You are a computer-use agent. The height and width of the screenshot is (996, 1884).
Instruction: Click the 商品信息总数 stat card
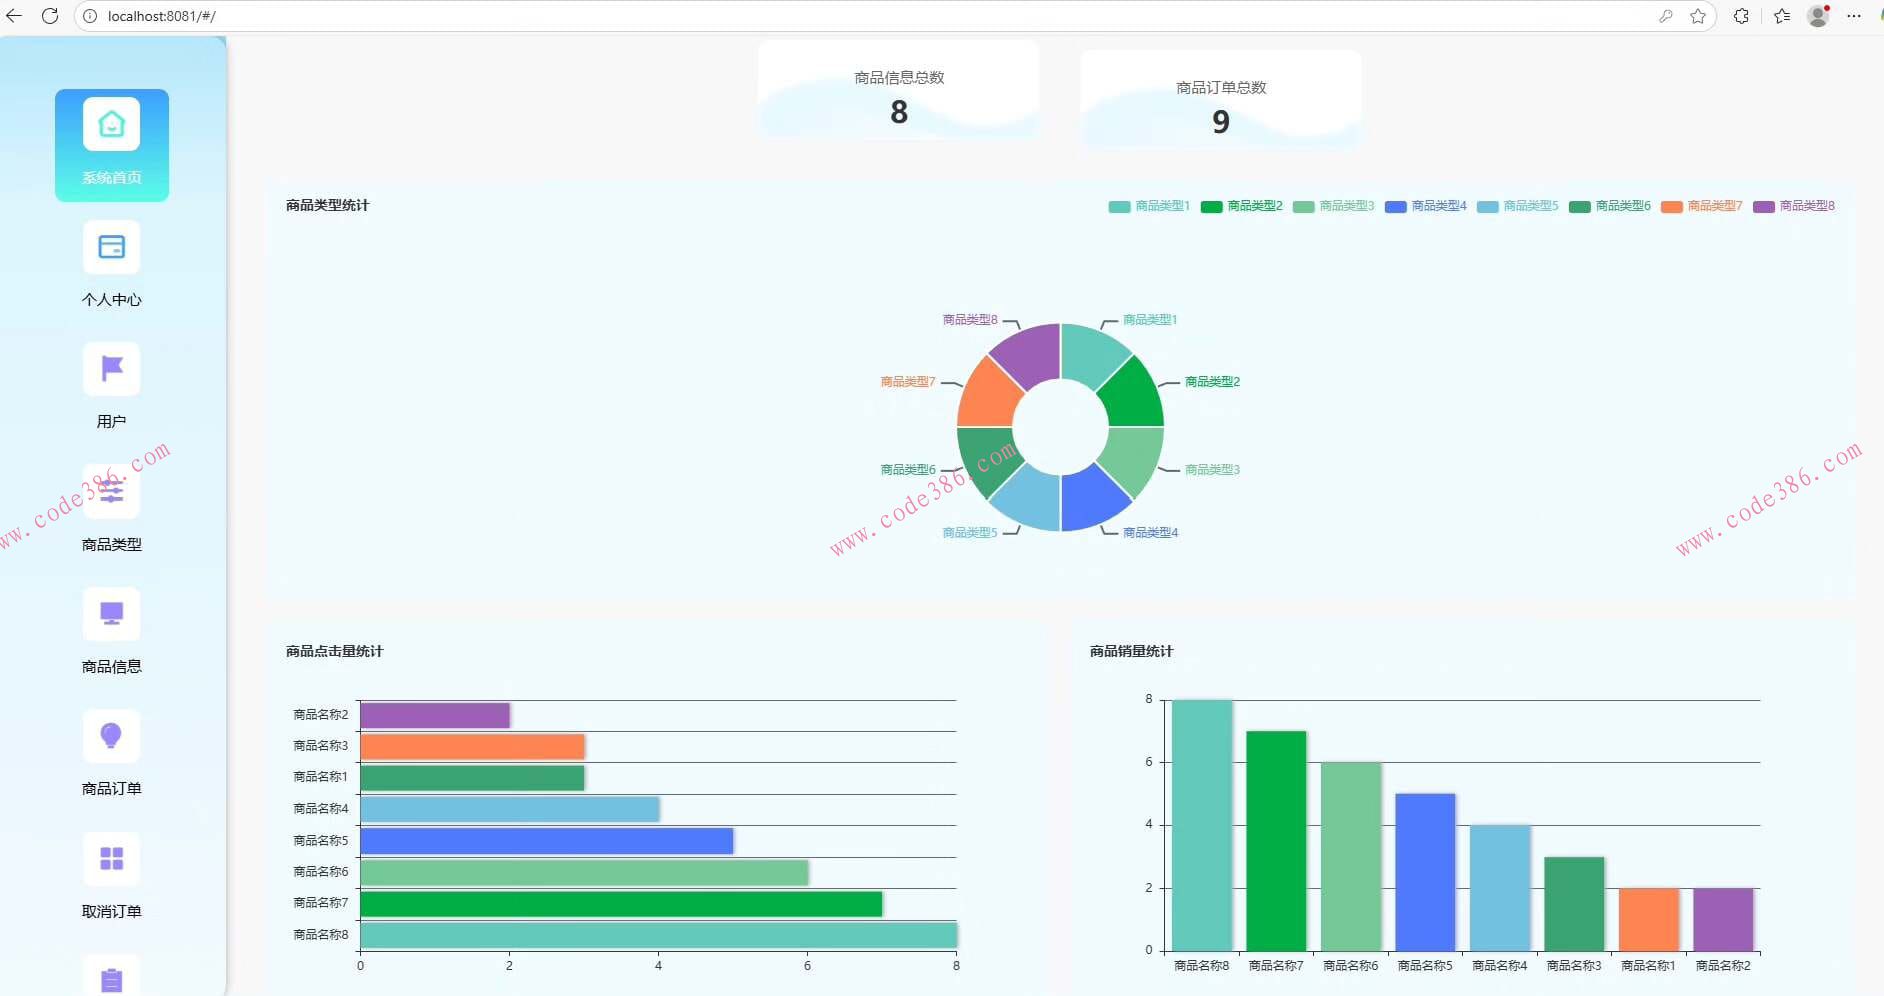tap(898, 91)
